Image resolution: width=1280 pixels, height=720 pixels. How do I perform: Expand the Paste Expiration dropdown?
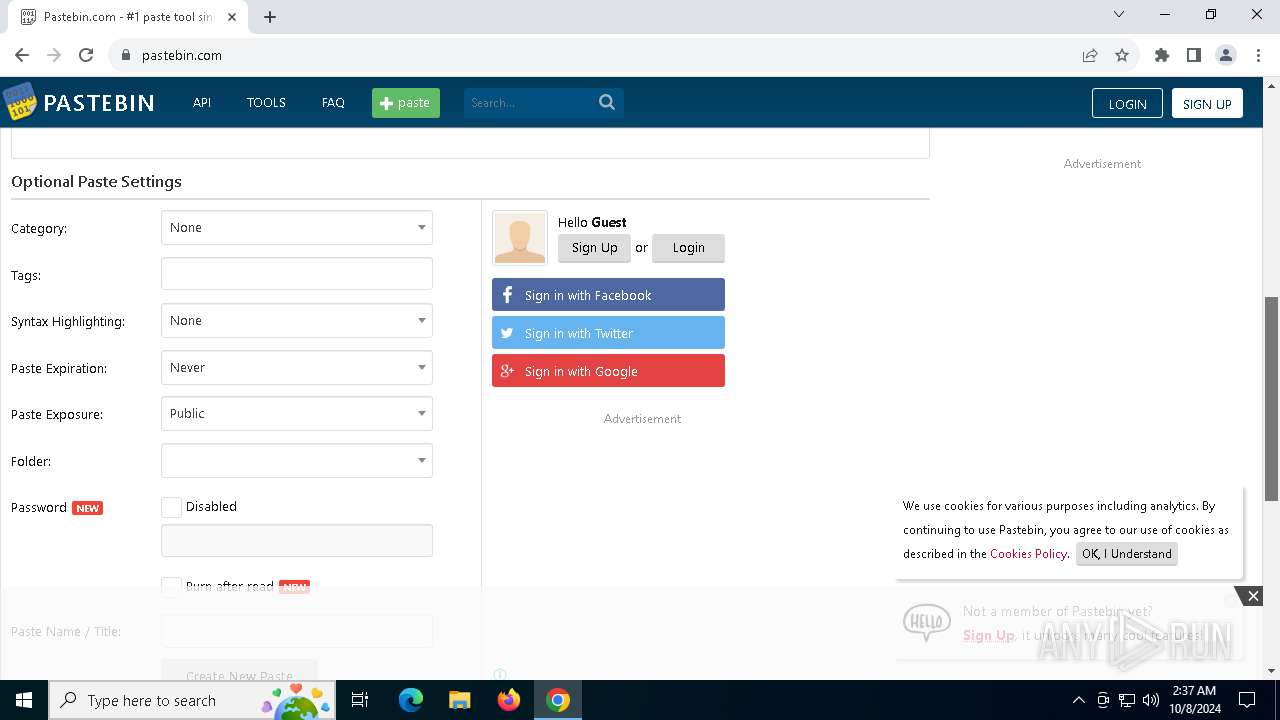point(297,368)
